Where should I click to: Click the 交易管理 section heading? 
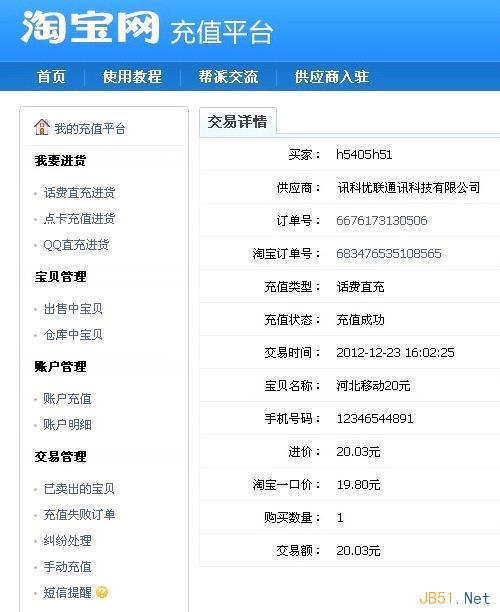coord(60,456)
